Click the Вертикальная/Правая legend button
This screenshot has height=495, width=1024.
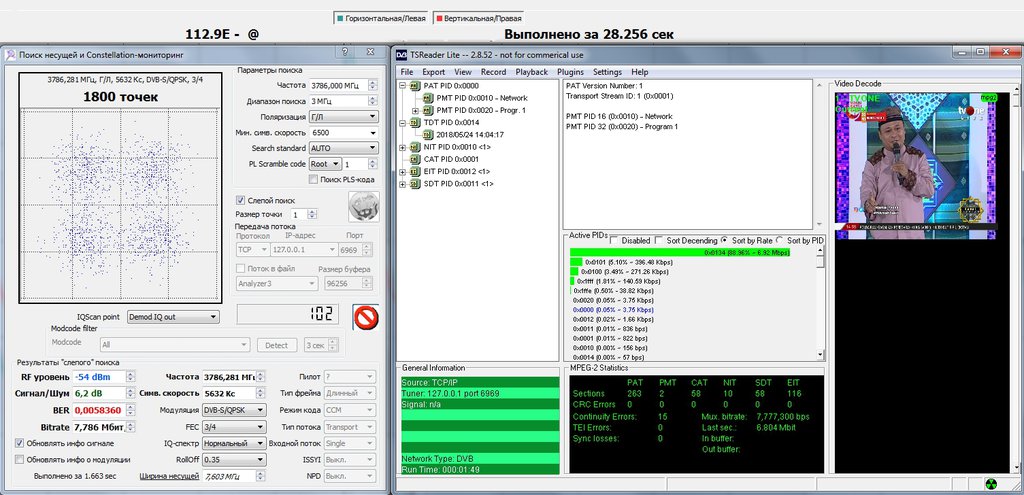pyautogui.click(x=476, y=18)
